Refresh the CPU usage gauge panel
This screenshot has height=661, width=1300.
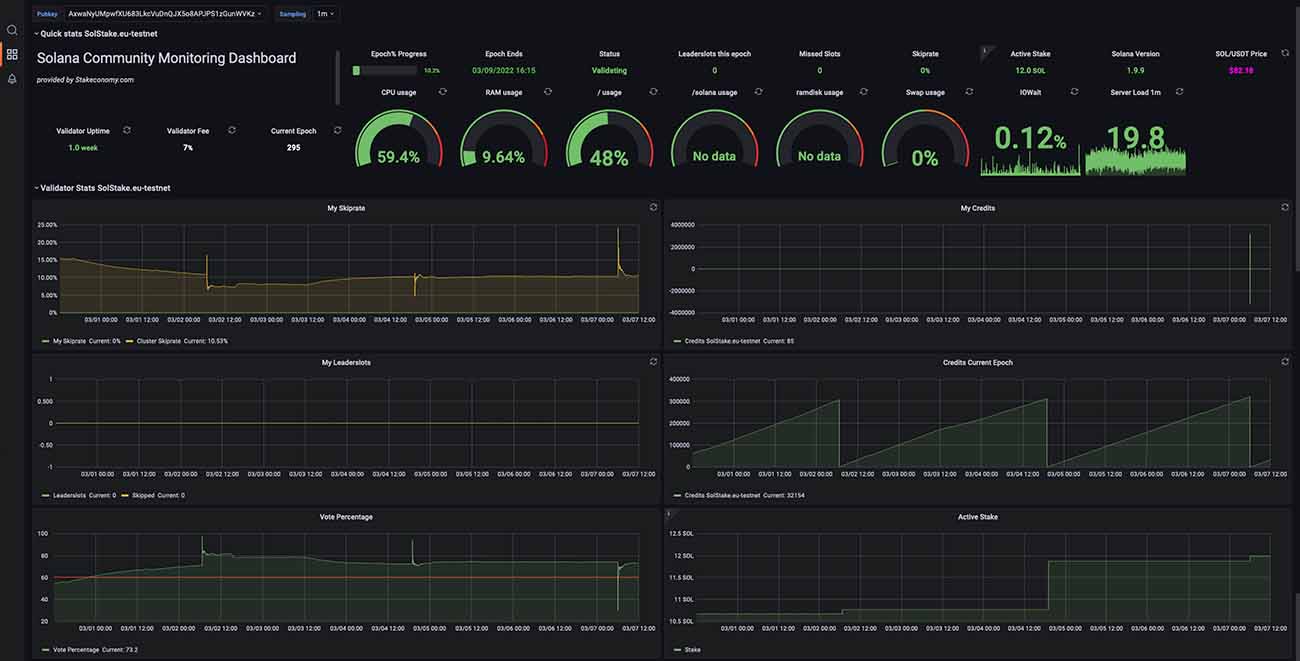(442, 92)
